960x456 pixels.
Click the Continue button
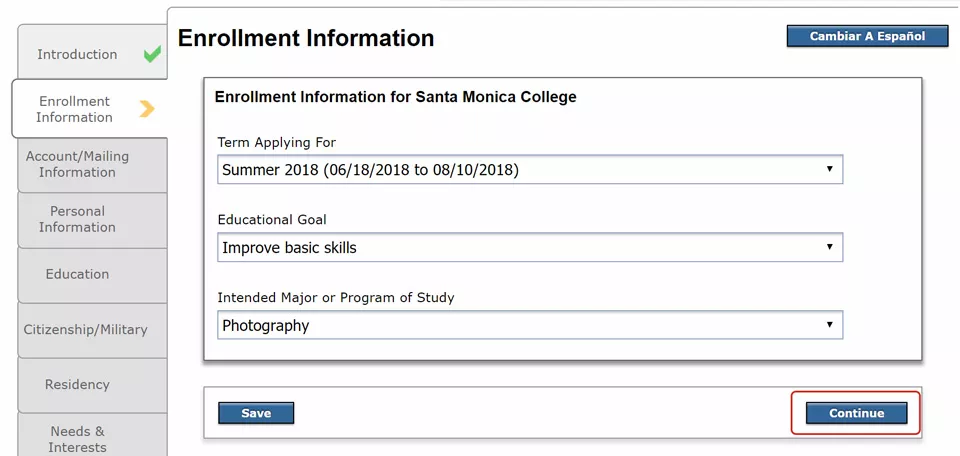tap(856, 413)
